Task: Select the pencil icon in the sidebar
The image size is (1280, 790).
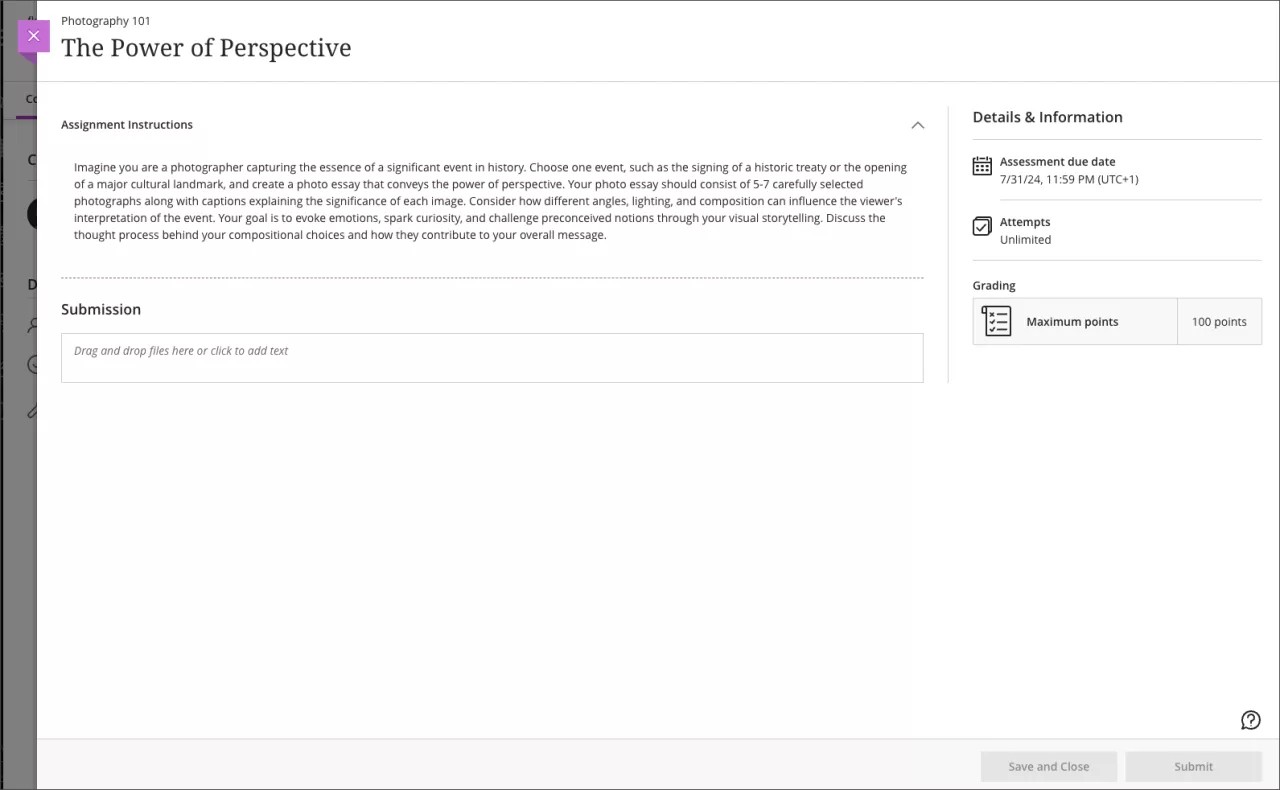Action: (31, 409)
